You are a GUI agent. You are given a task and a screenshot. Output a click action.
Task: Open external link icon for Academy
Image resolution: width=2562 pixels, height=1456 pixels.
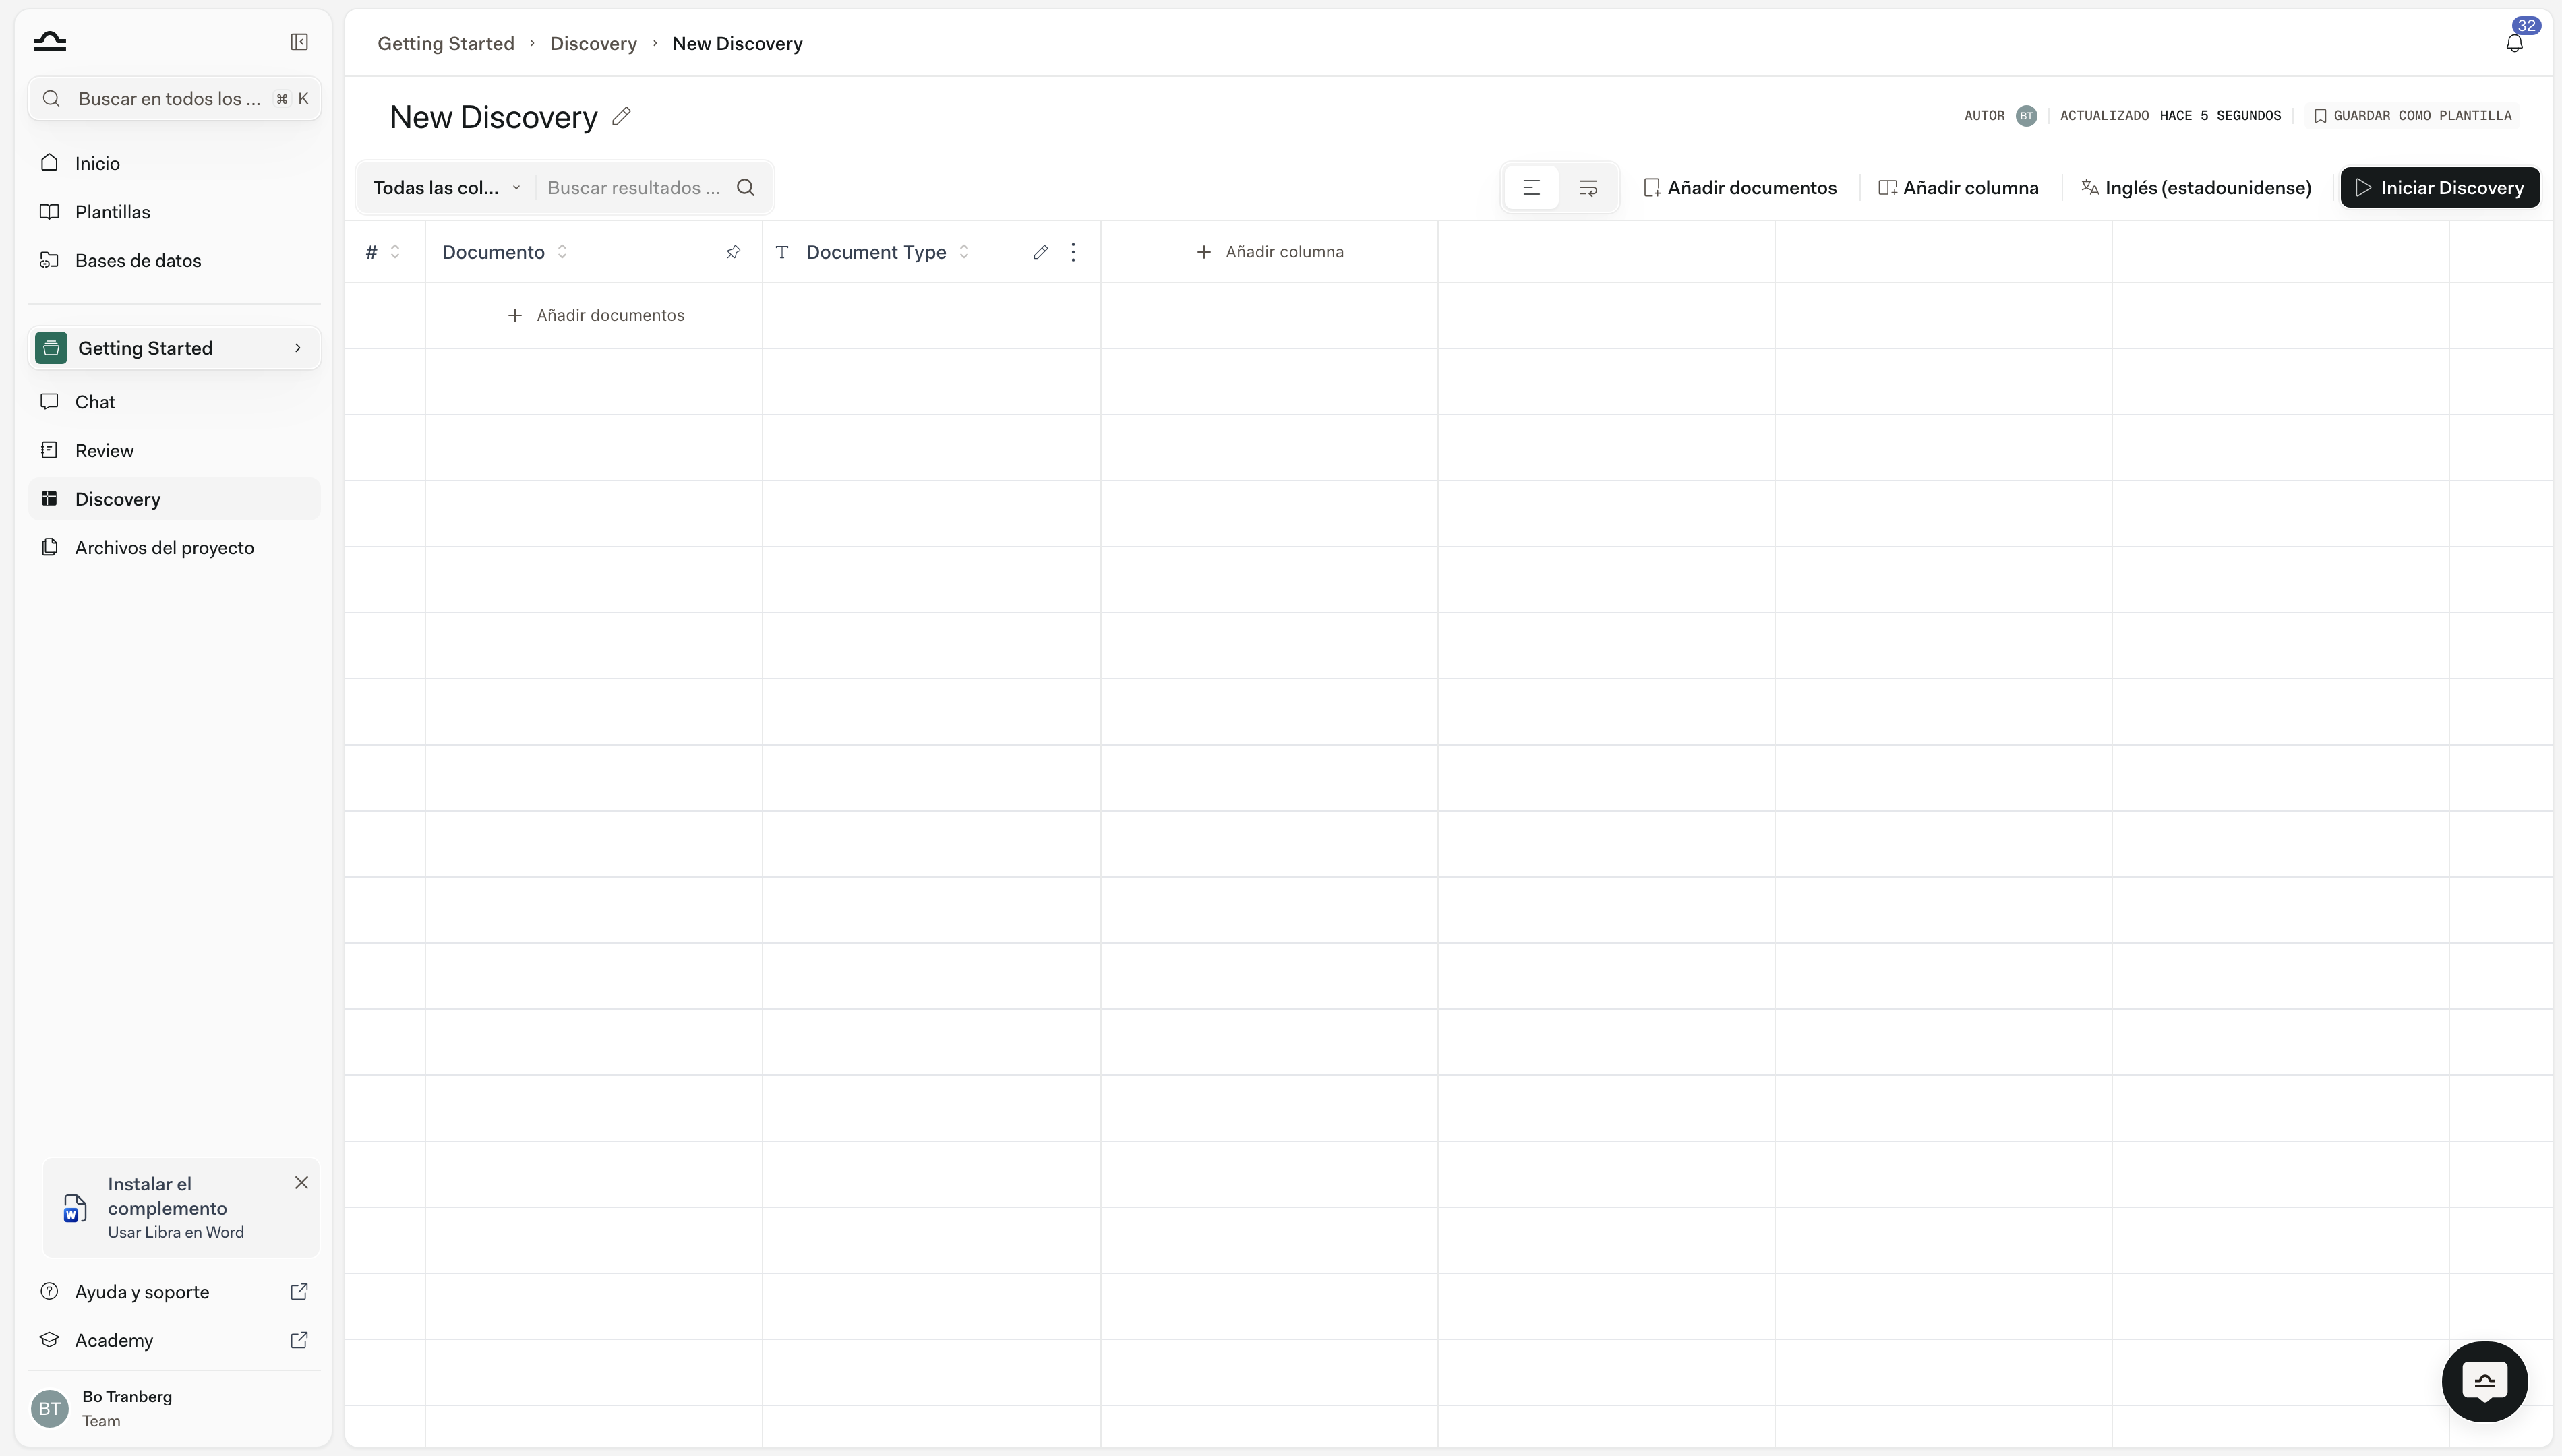click(299, 1340)
